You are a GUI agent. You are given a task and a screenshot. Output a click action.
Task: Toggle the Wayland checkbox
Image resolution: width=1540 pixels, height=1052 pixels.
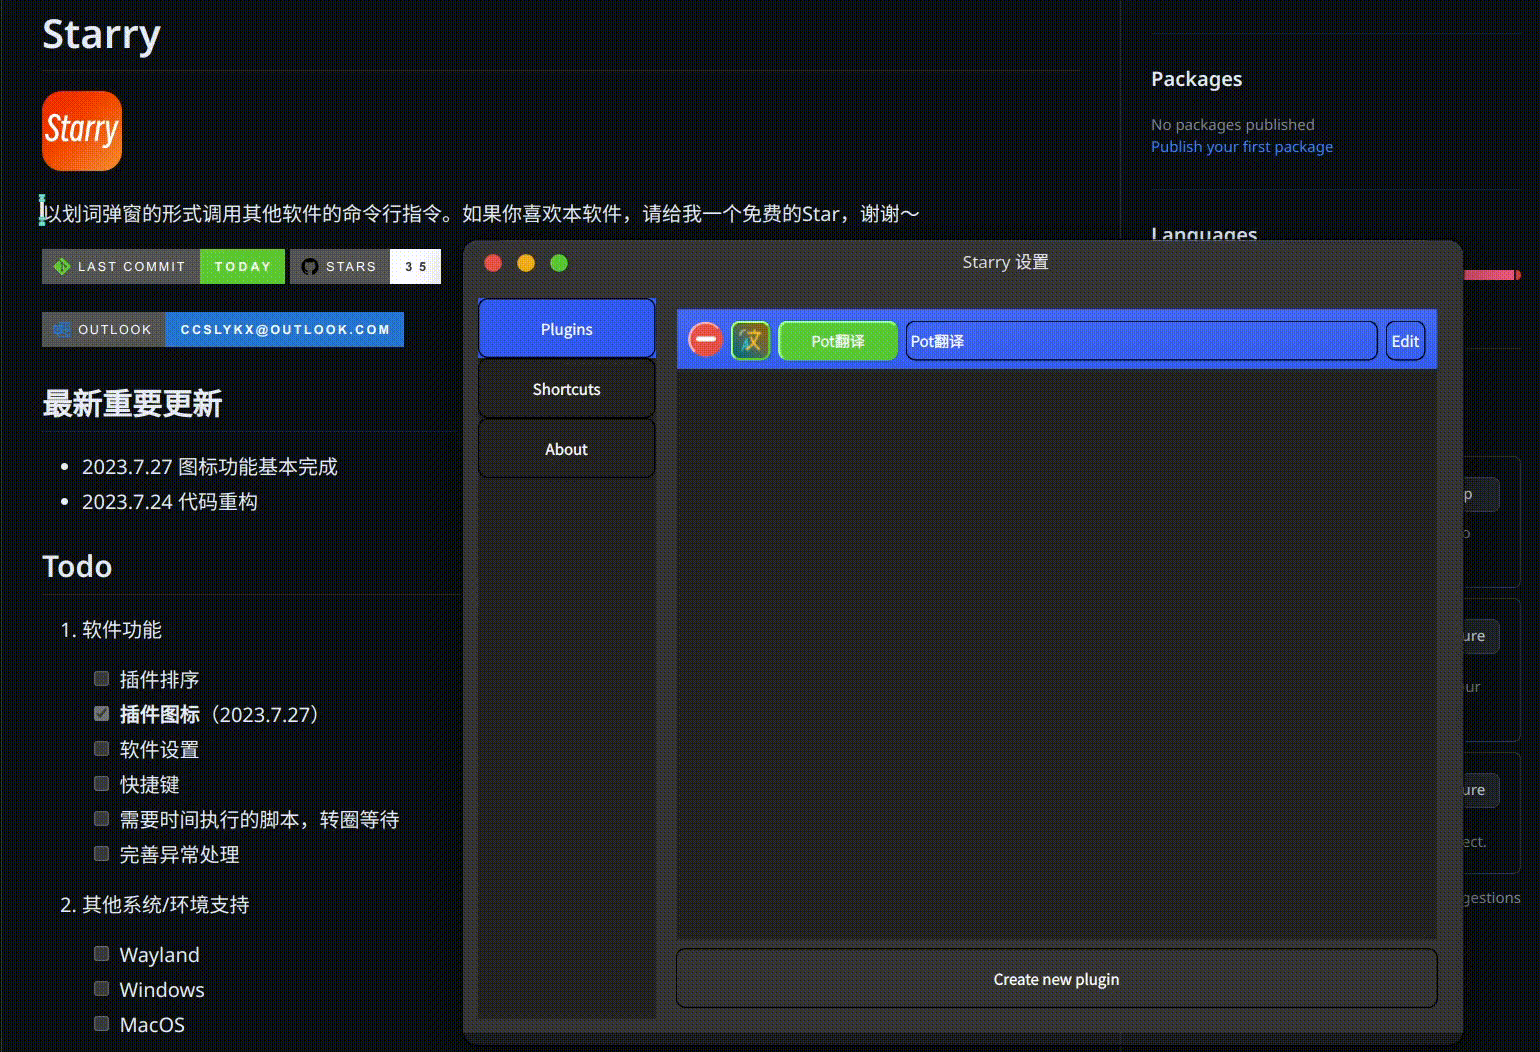click(x=101, y=954)
